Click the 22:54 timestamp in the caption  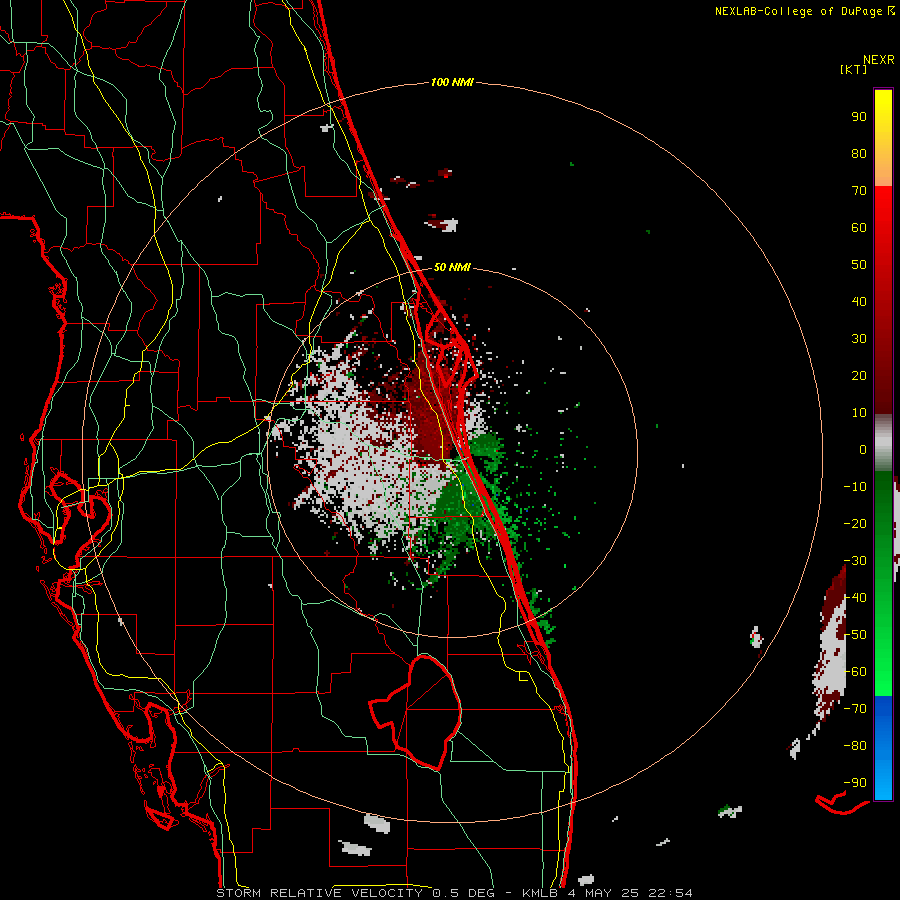point(670,893)
